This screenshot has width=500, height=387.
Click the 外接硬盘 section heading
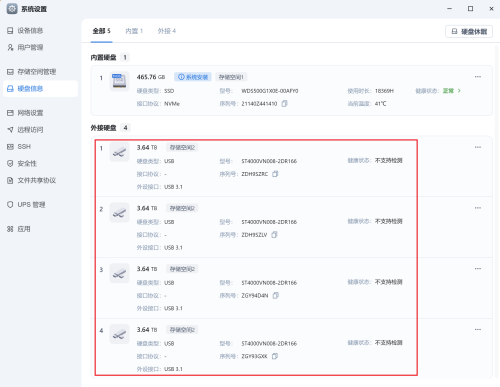click(x=103, y=128)
